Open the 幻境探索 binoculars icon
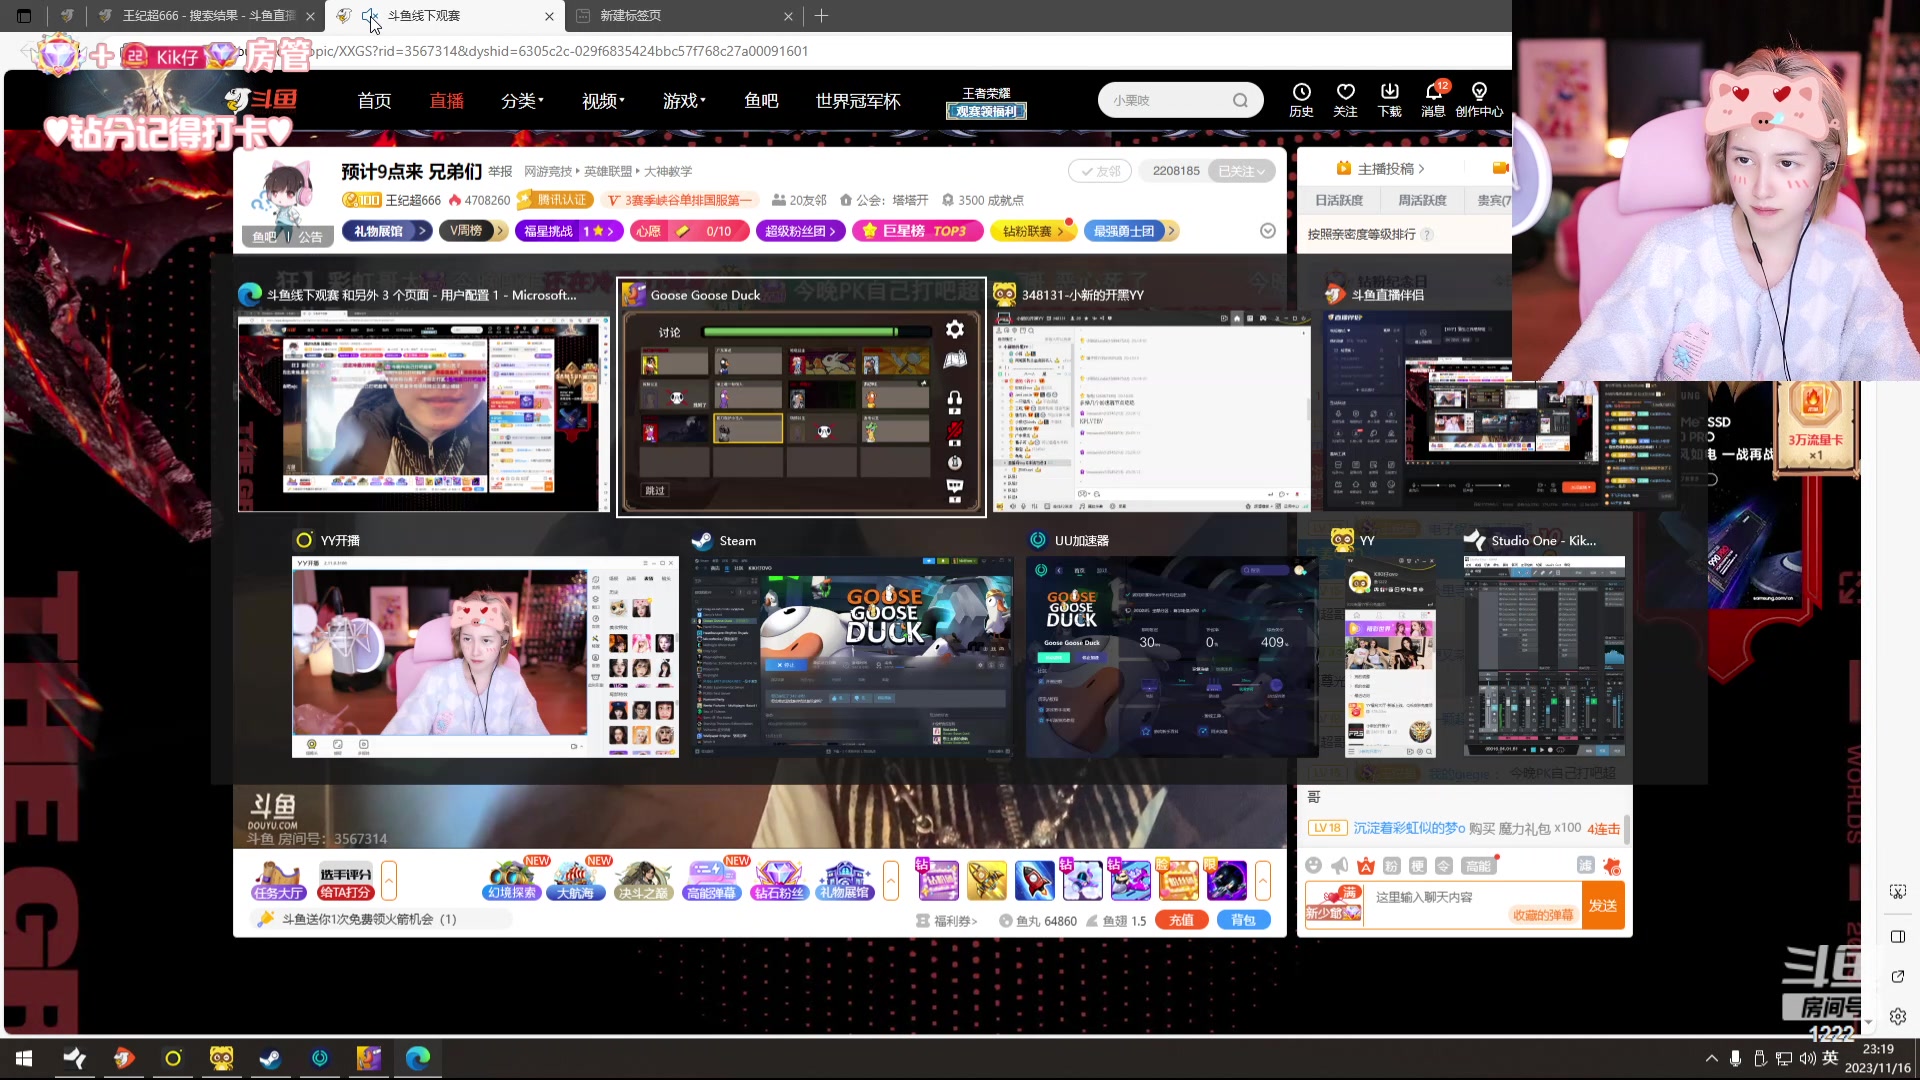This screenshot has width=1920, height=1080. [512, 880]
